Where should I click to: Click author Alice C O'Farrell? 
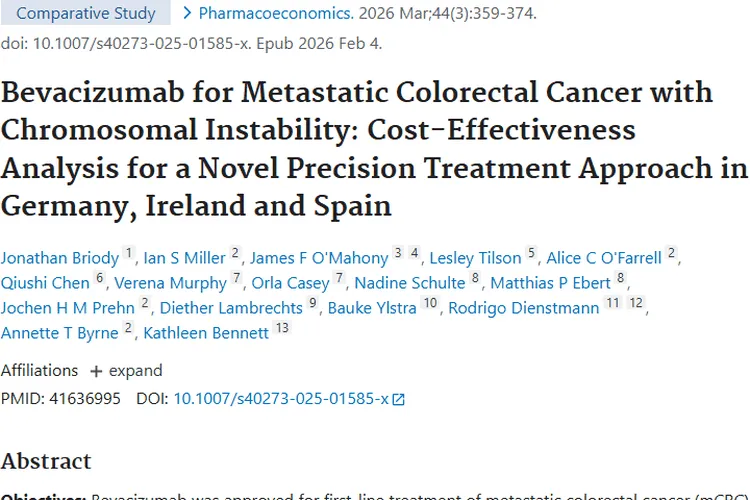(604, 258)
